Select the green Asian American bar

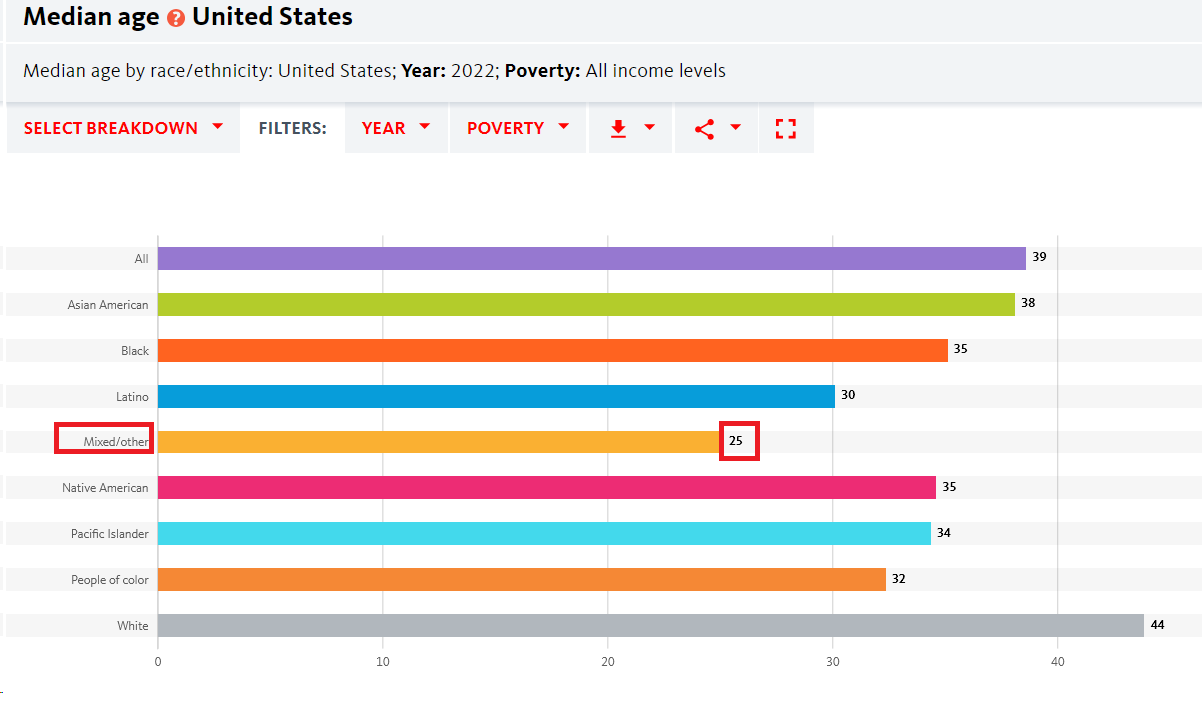pos(586,304)
